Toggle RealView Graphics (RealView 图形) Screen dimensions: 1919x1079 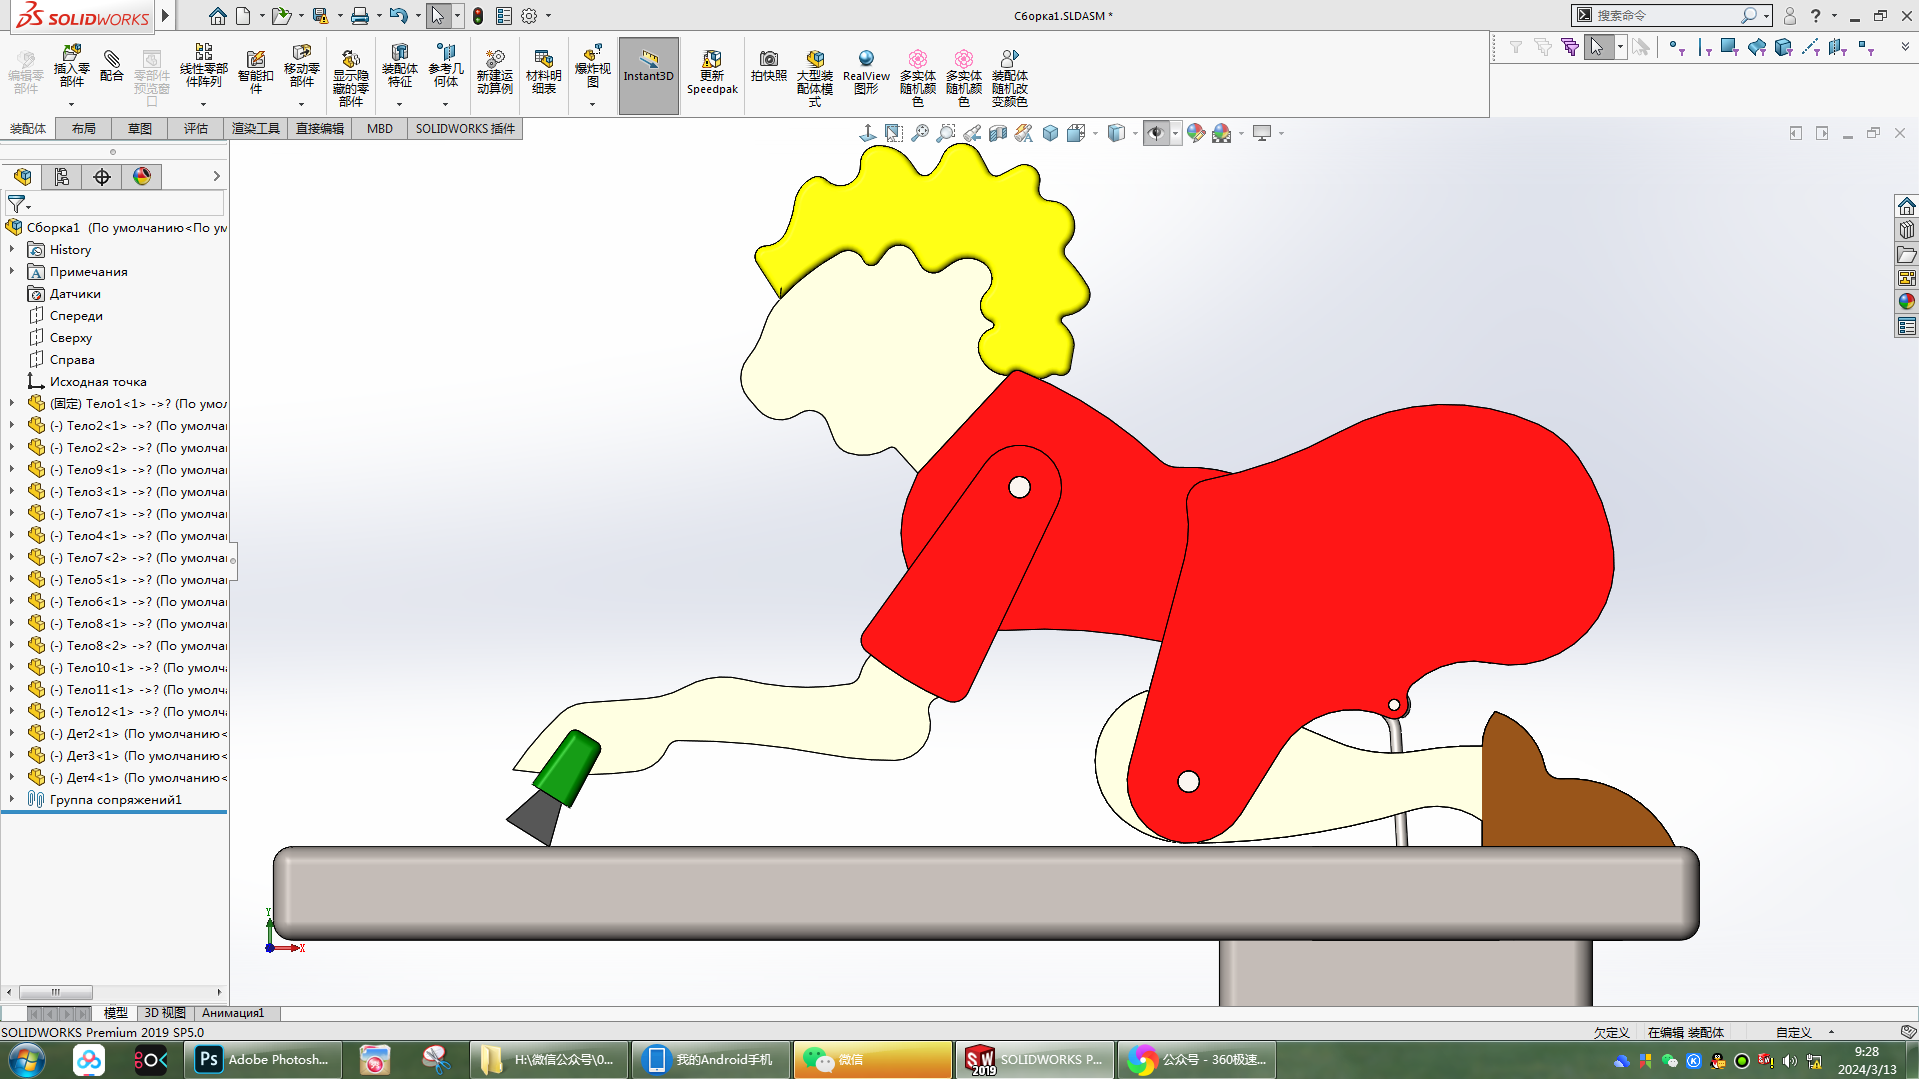pyautogui.click(x=866, y=72)
